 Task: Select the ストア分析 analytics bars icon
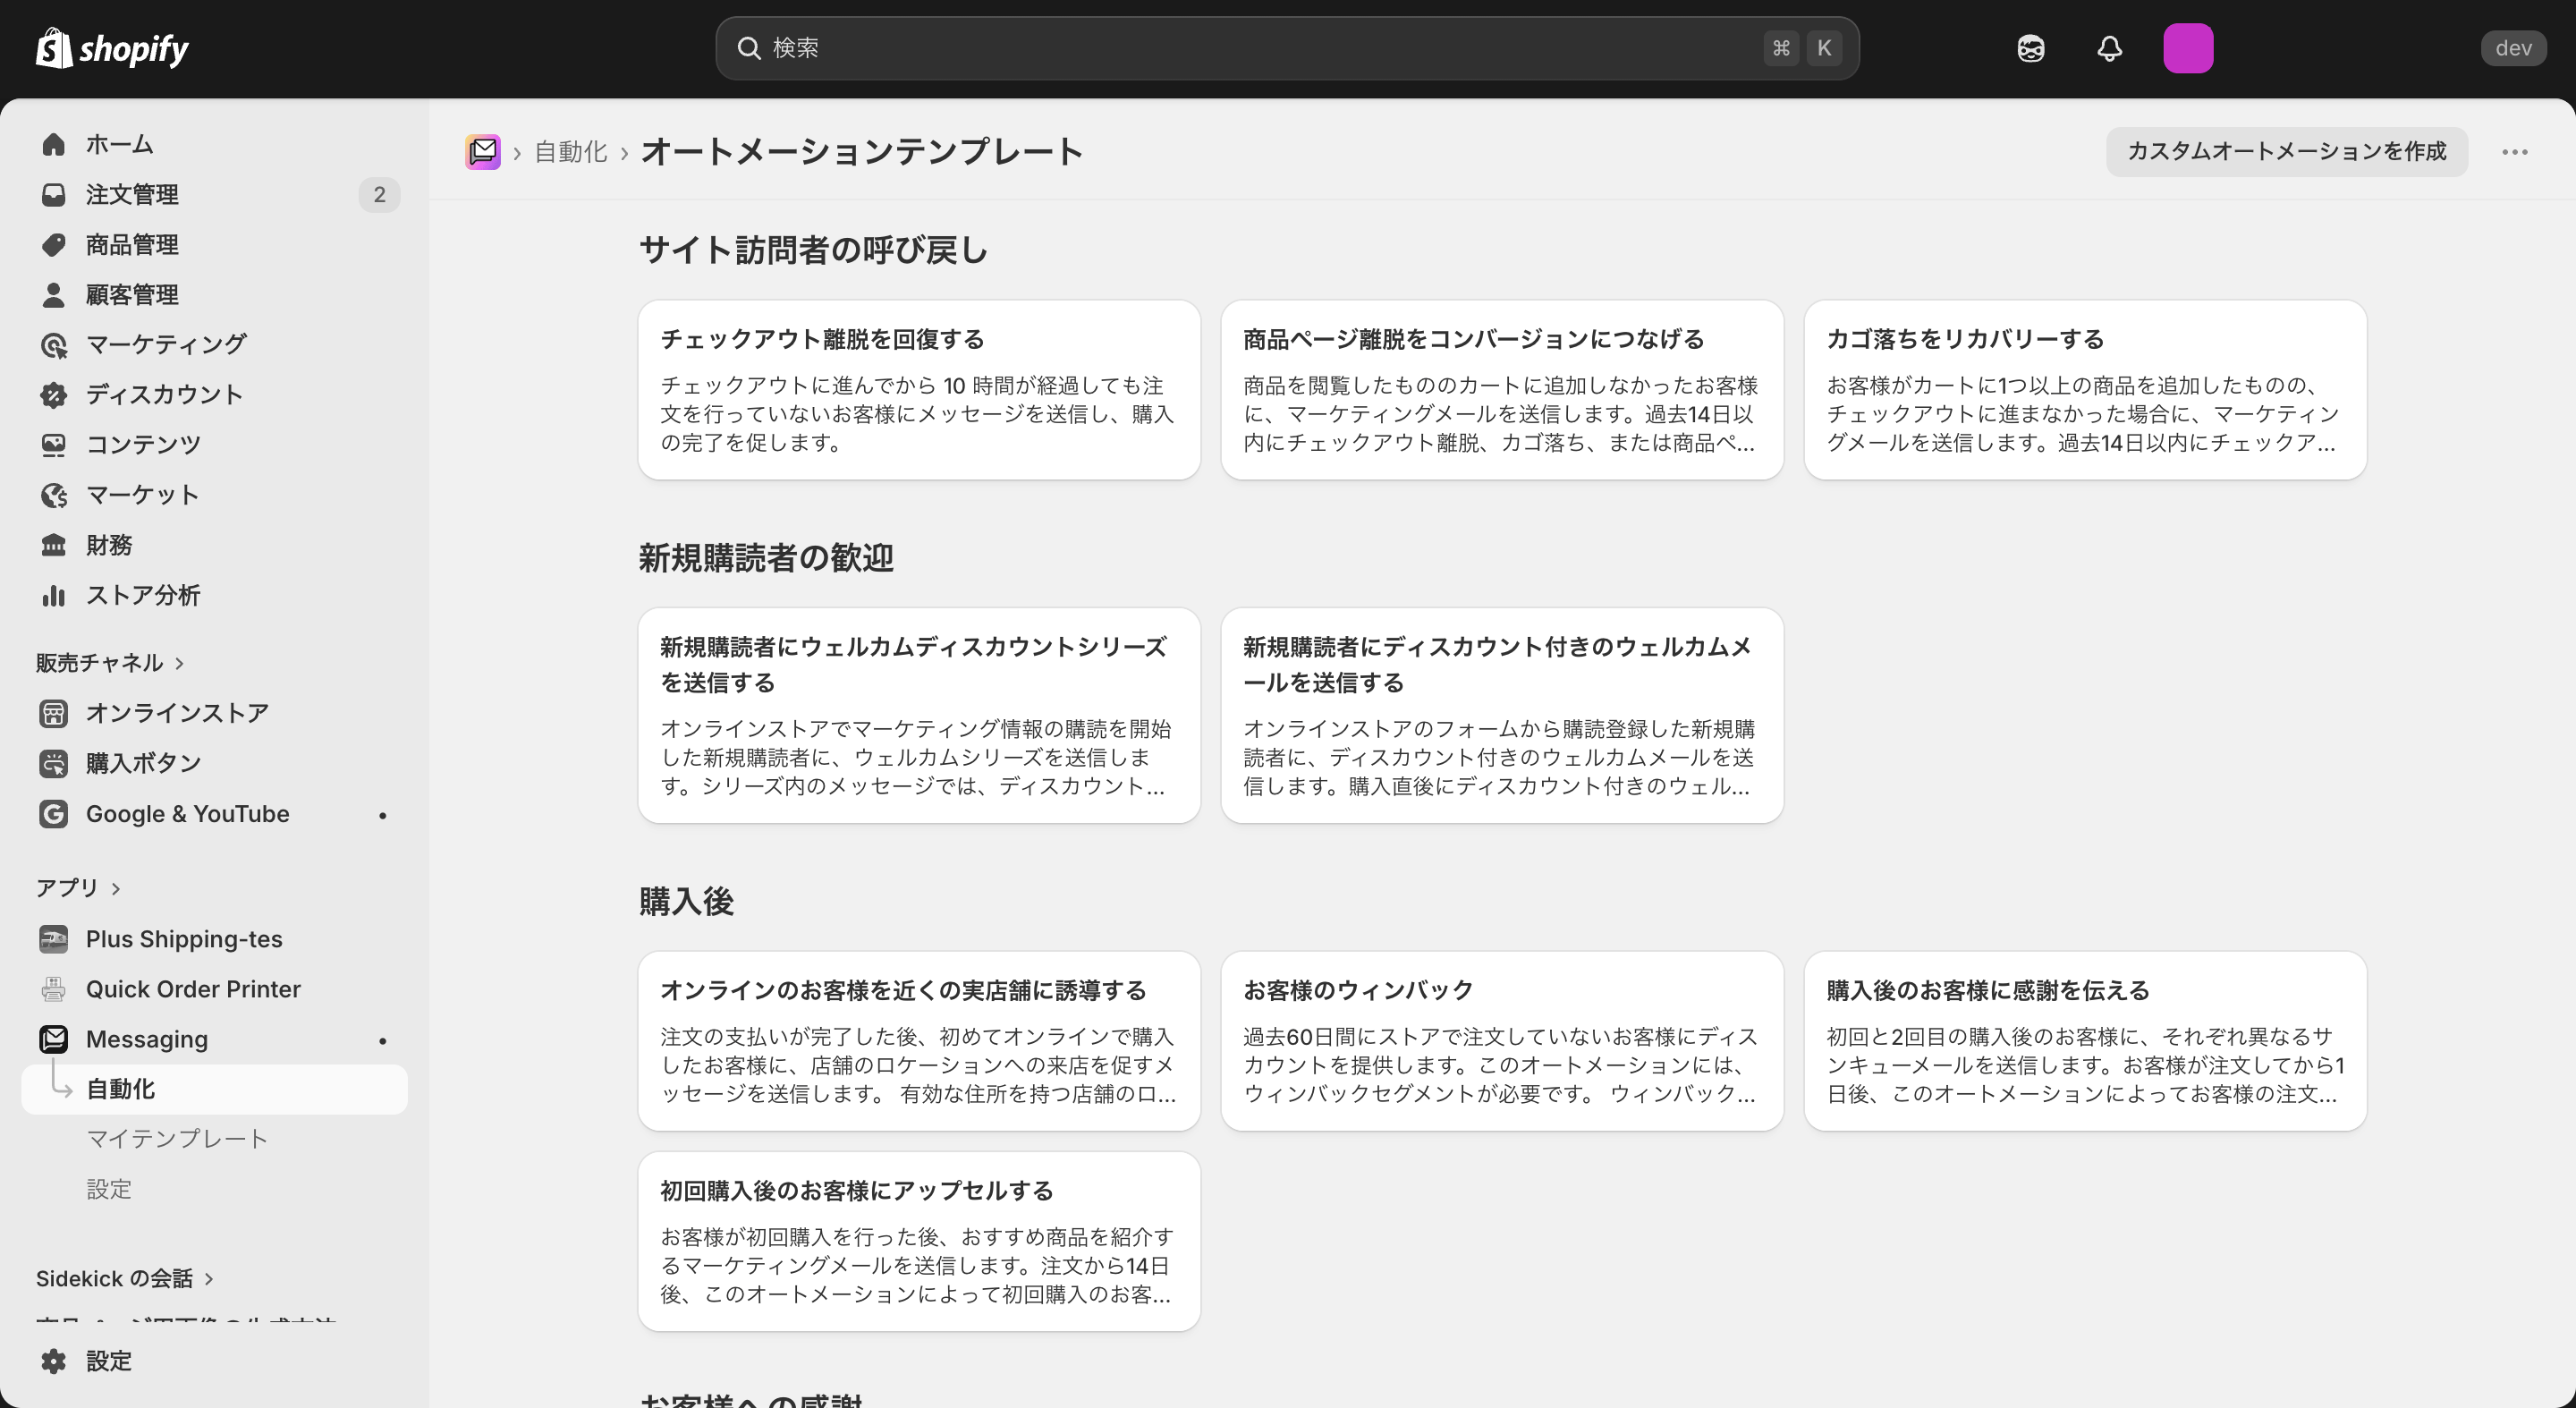click(52, 595)
